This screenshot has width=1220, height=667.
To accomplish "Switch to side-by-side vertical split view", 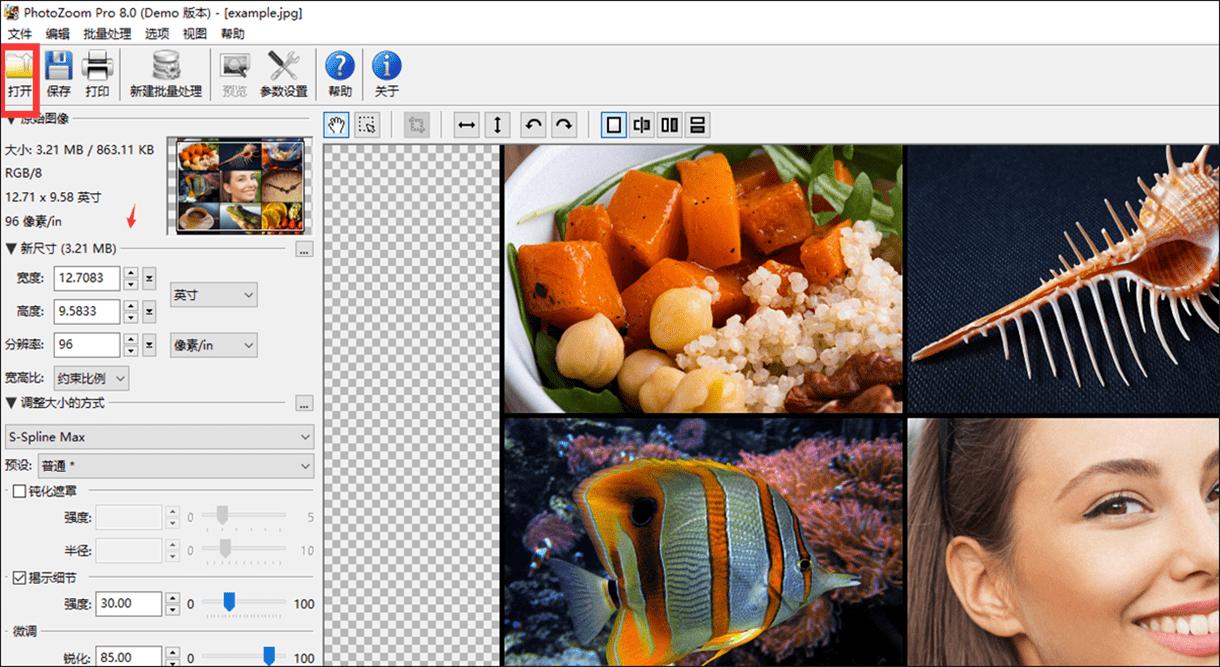I will [x=669, y=125].
